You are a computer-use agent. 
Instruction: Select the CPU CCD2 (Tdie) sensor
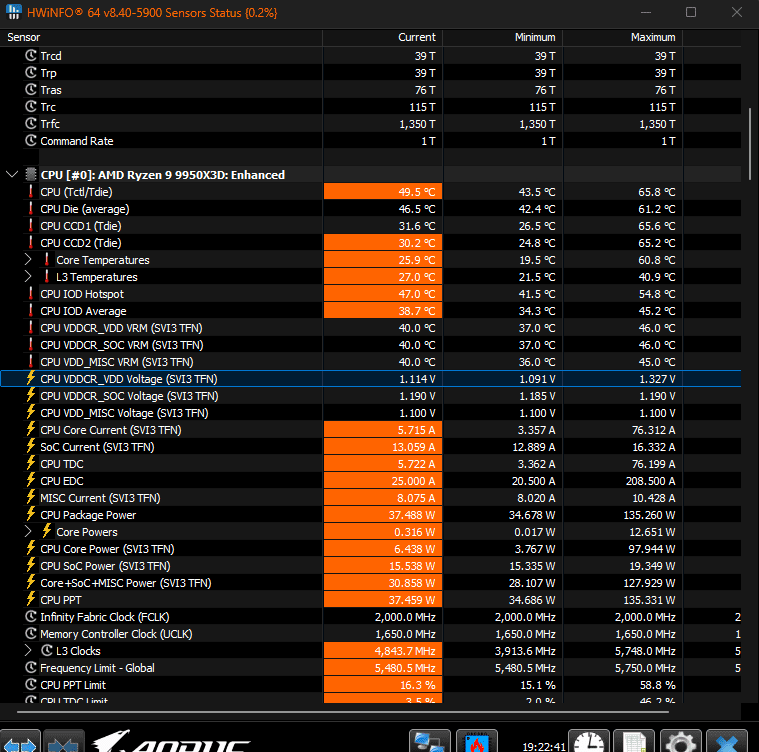(x=371, y=243)
